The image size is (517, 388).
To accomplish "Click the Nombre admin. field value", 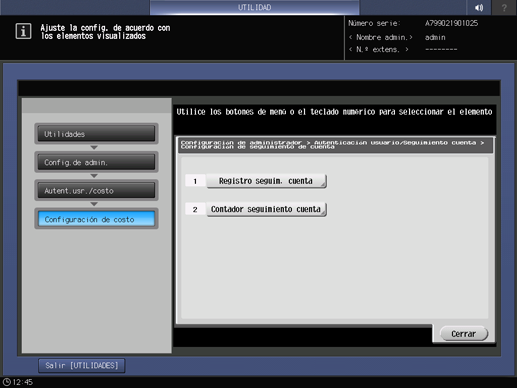I will coord(435,37).
